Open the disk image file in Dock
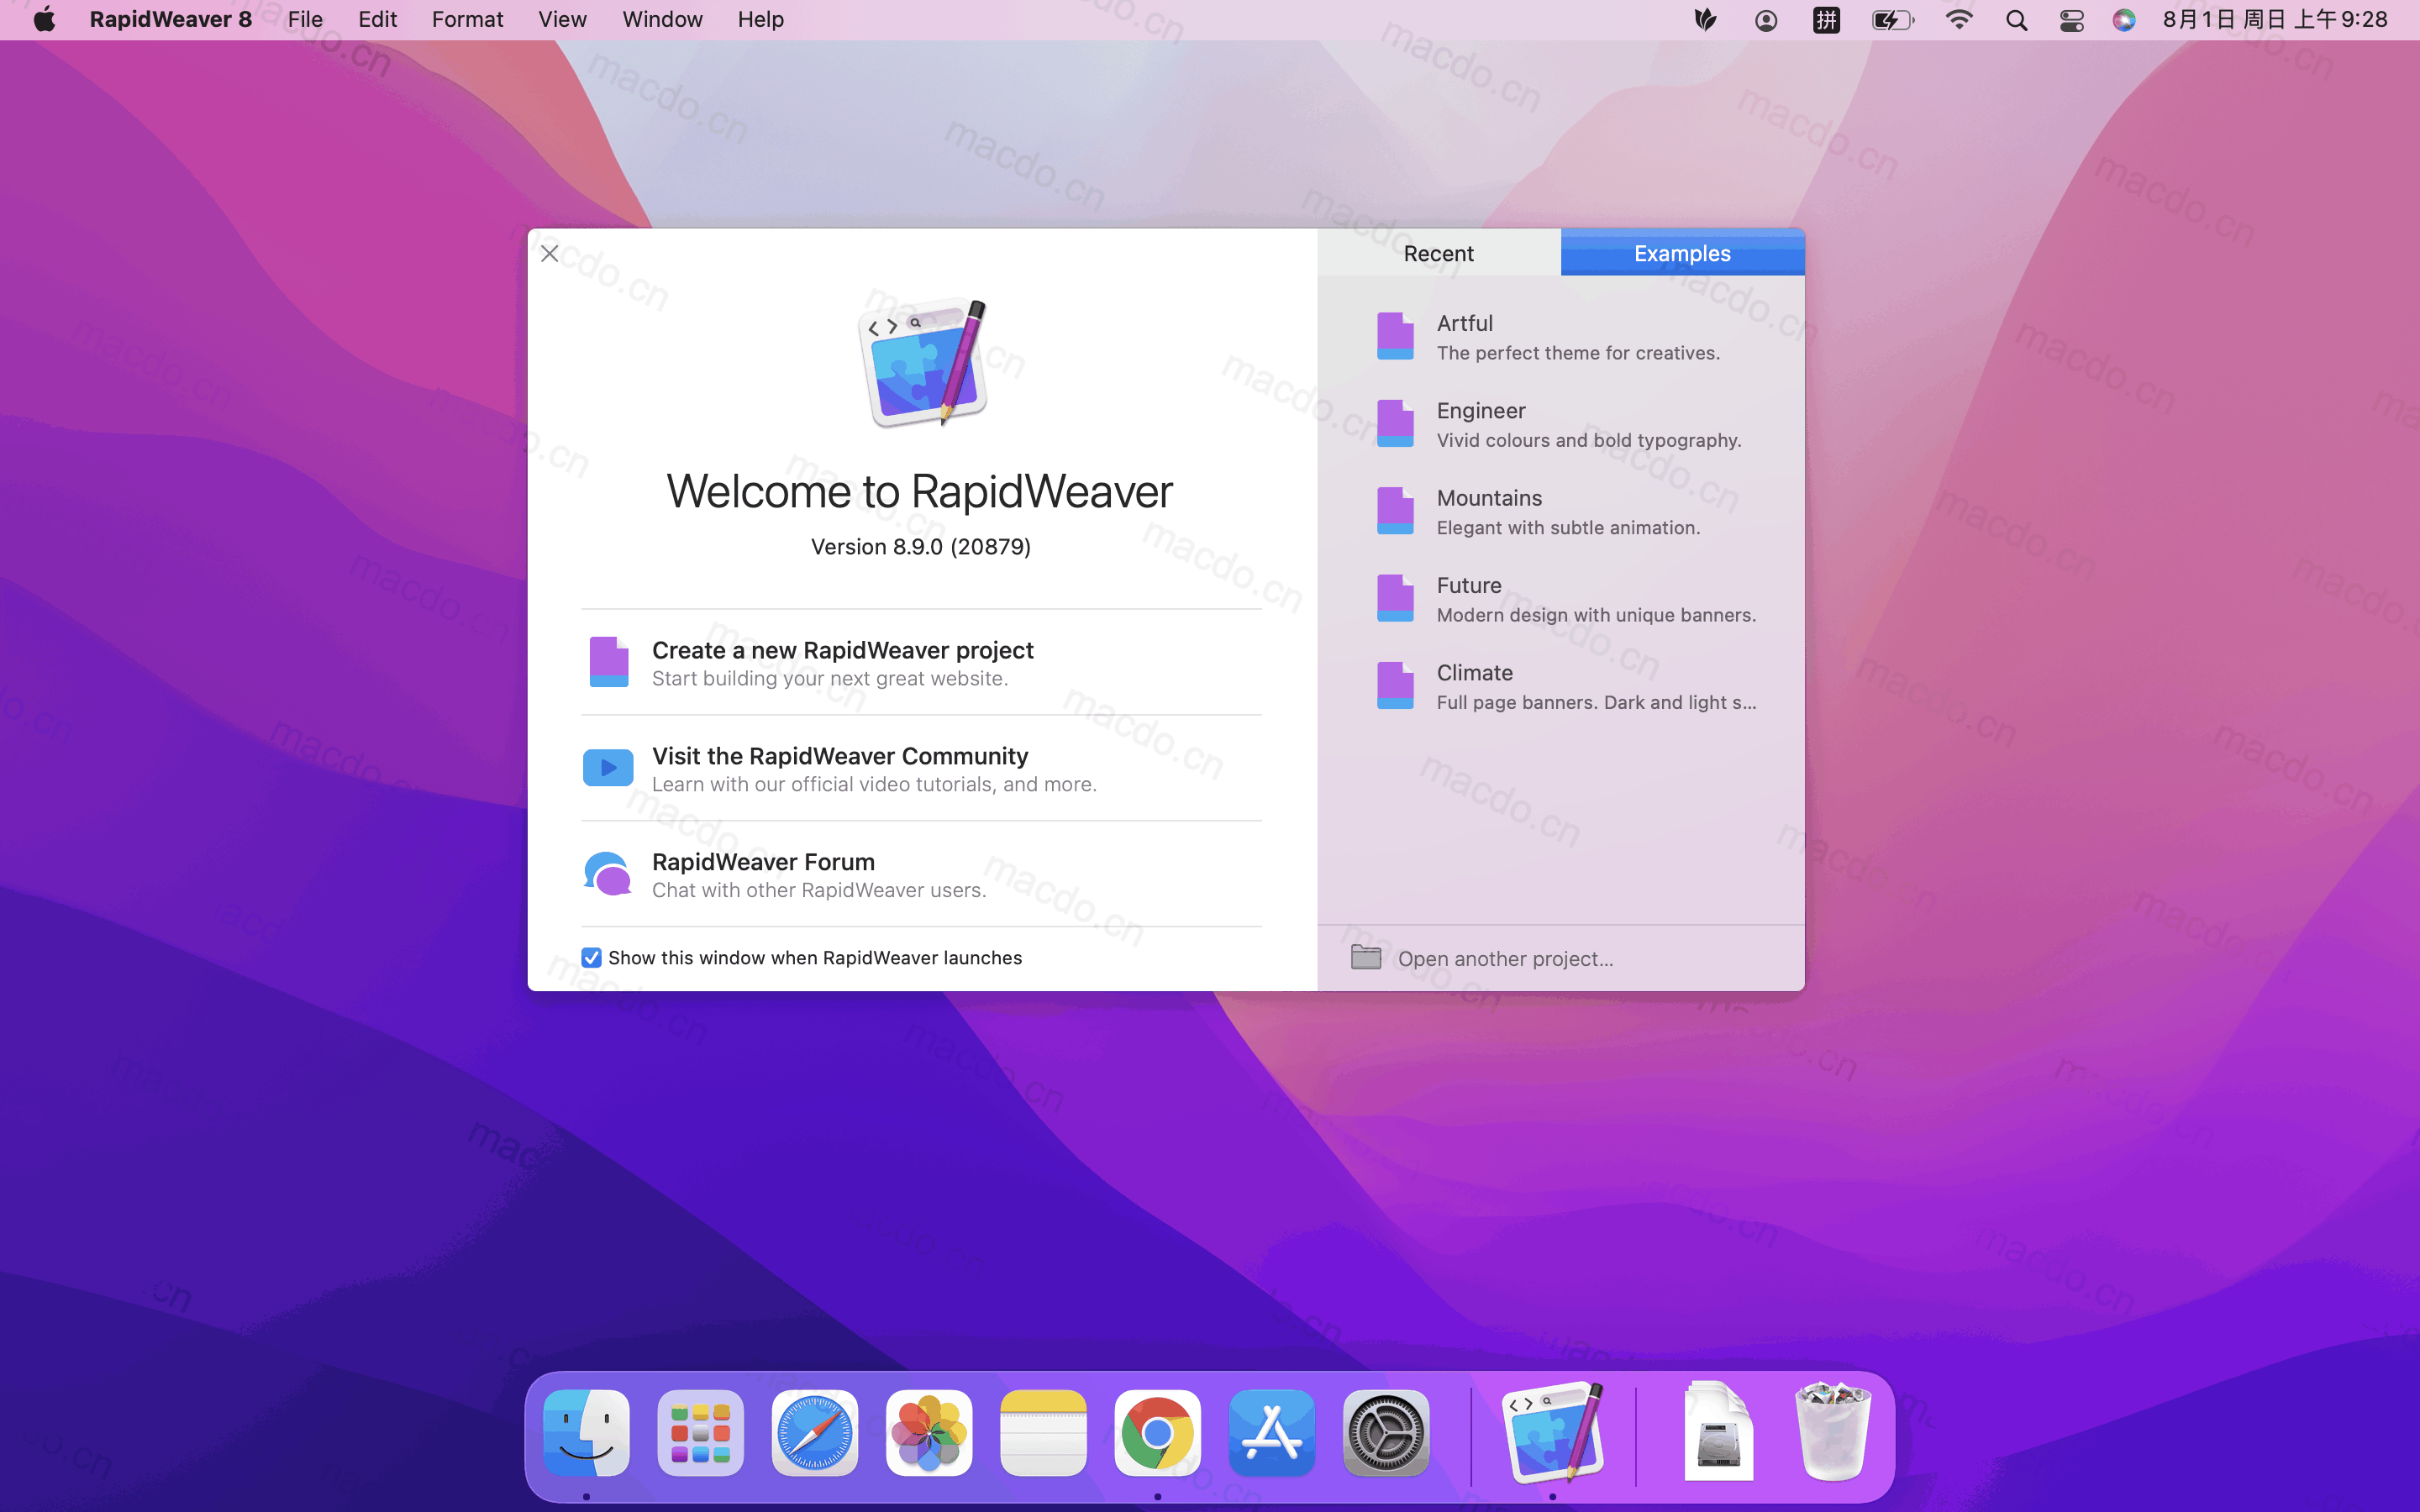This screenshot has height=1512, width=2420. pos(1718,1432)
